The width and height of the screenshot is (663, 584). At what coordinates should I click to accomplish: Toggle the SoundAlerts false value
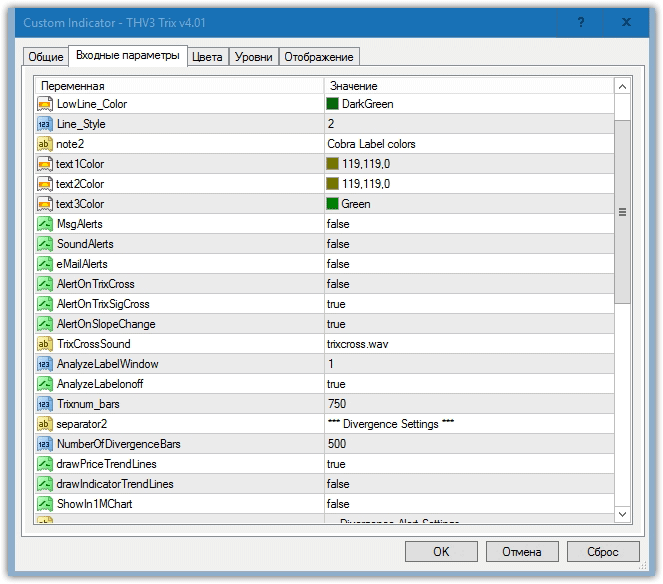(338, 244)
